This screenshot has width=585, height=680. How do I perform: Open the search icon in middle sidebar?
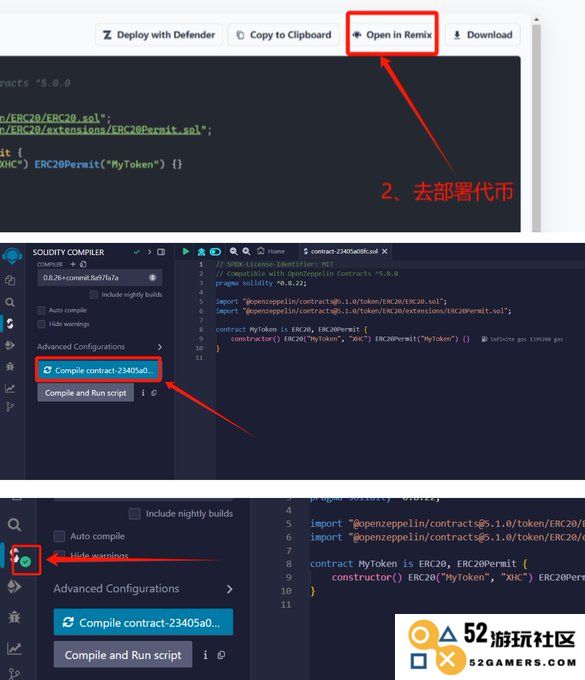(10, 302)
